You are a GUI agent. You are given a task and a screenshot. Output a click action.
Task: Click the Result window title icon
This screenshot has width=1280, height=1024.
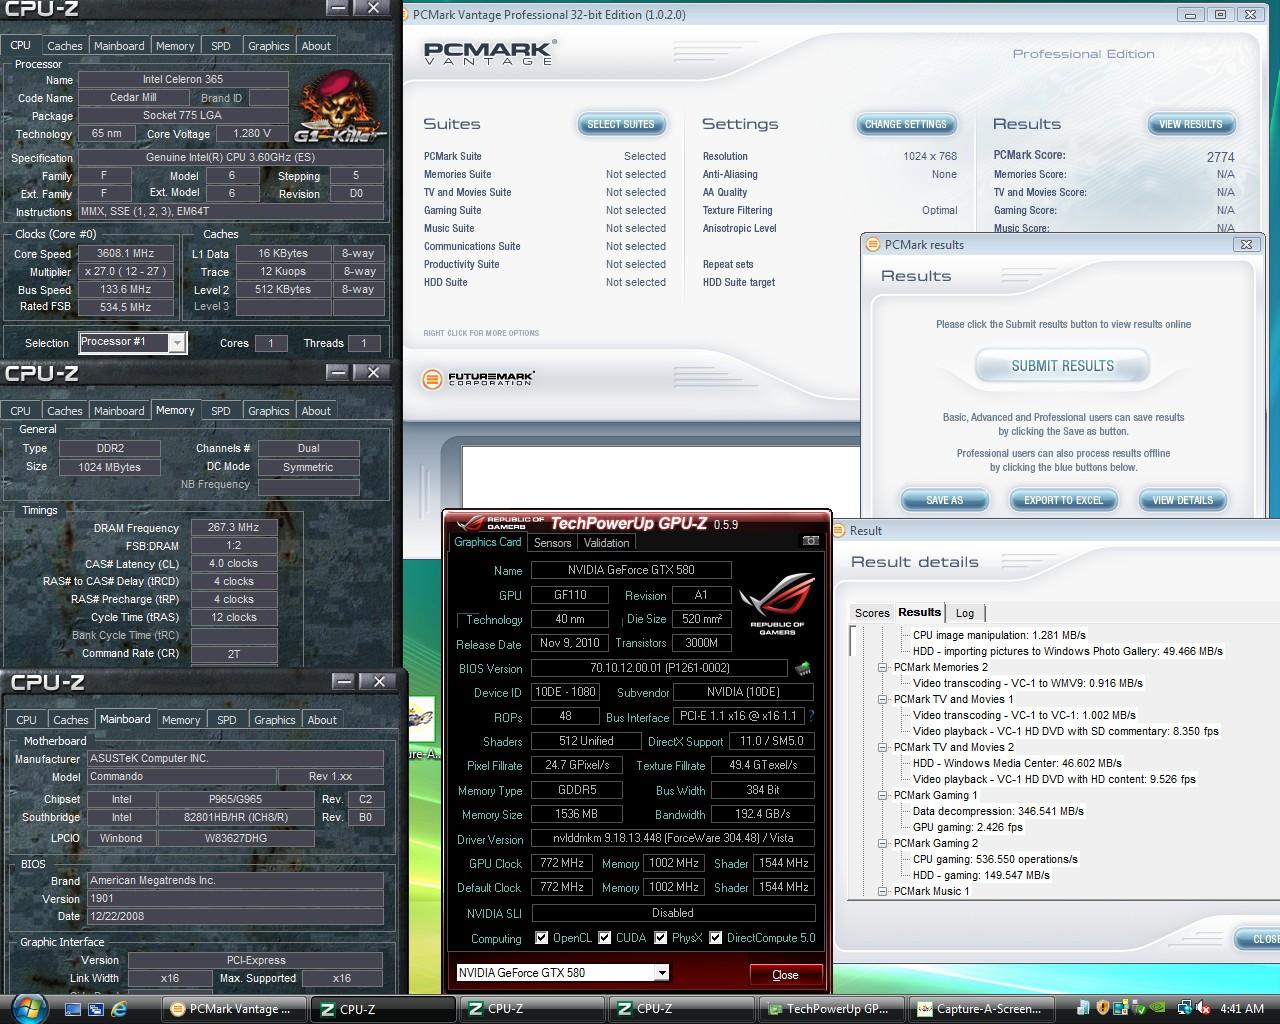[x=838, y=530]
